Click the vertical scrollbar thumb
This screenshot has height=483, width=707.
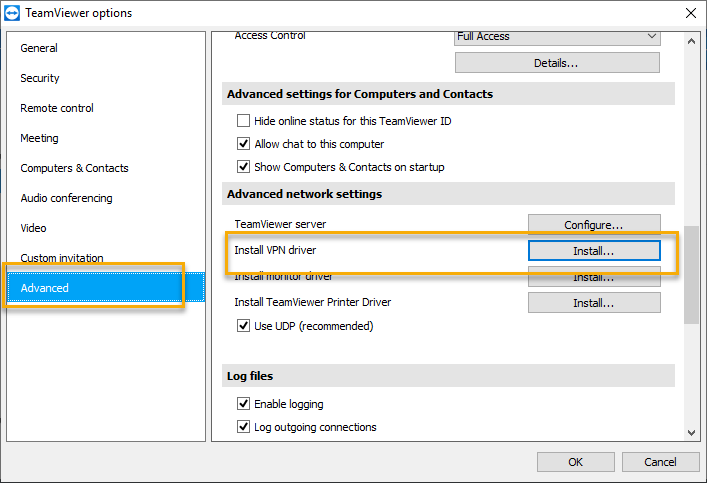click(x=691, y=274)
